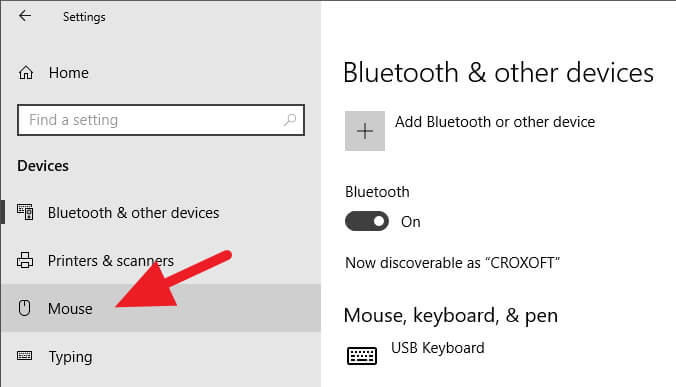Click the Home house icon

(x=26, y=72)
